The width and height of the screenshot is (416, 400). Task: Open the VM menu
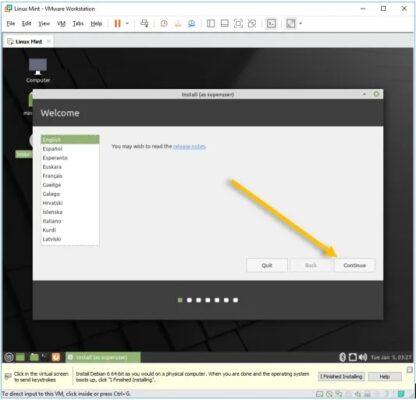(x=61, y=23)
